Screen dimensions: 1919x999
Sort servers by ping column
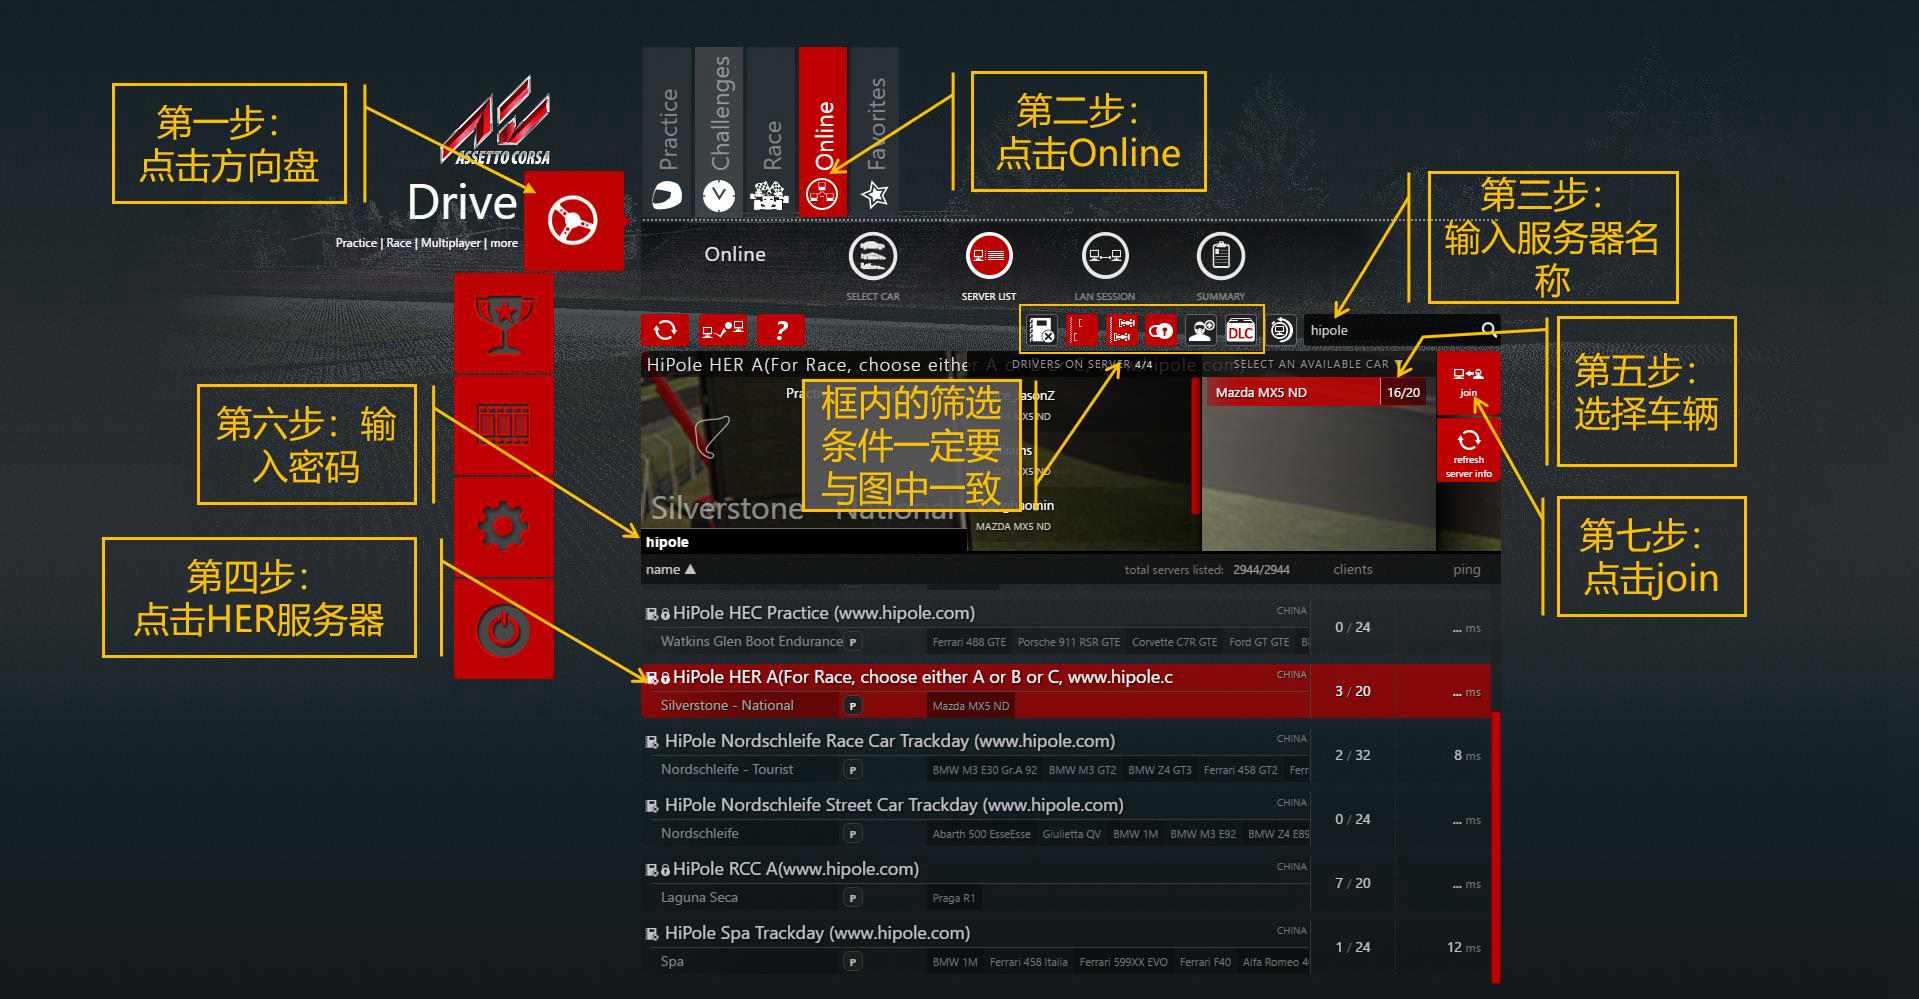coord(1467,569)
